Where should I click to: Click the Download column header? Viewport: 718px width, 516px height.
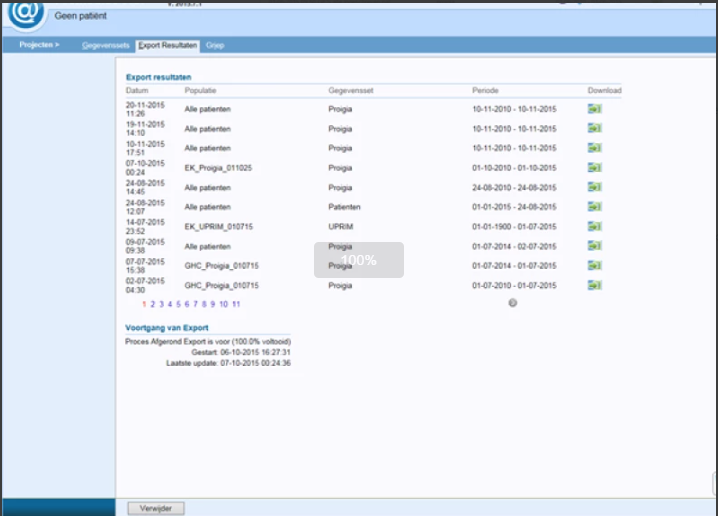pos(604,90)
